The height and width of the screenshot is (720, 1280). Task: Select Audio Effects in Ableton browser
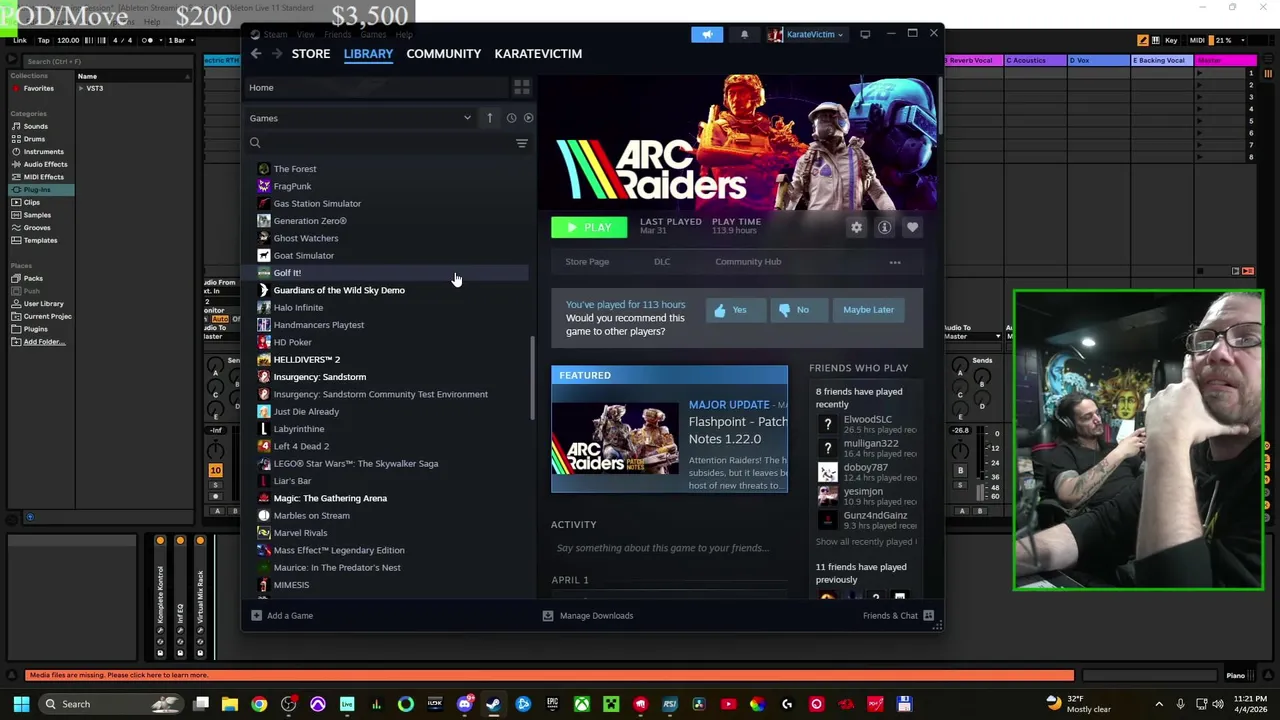pos(45,164)
